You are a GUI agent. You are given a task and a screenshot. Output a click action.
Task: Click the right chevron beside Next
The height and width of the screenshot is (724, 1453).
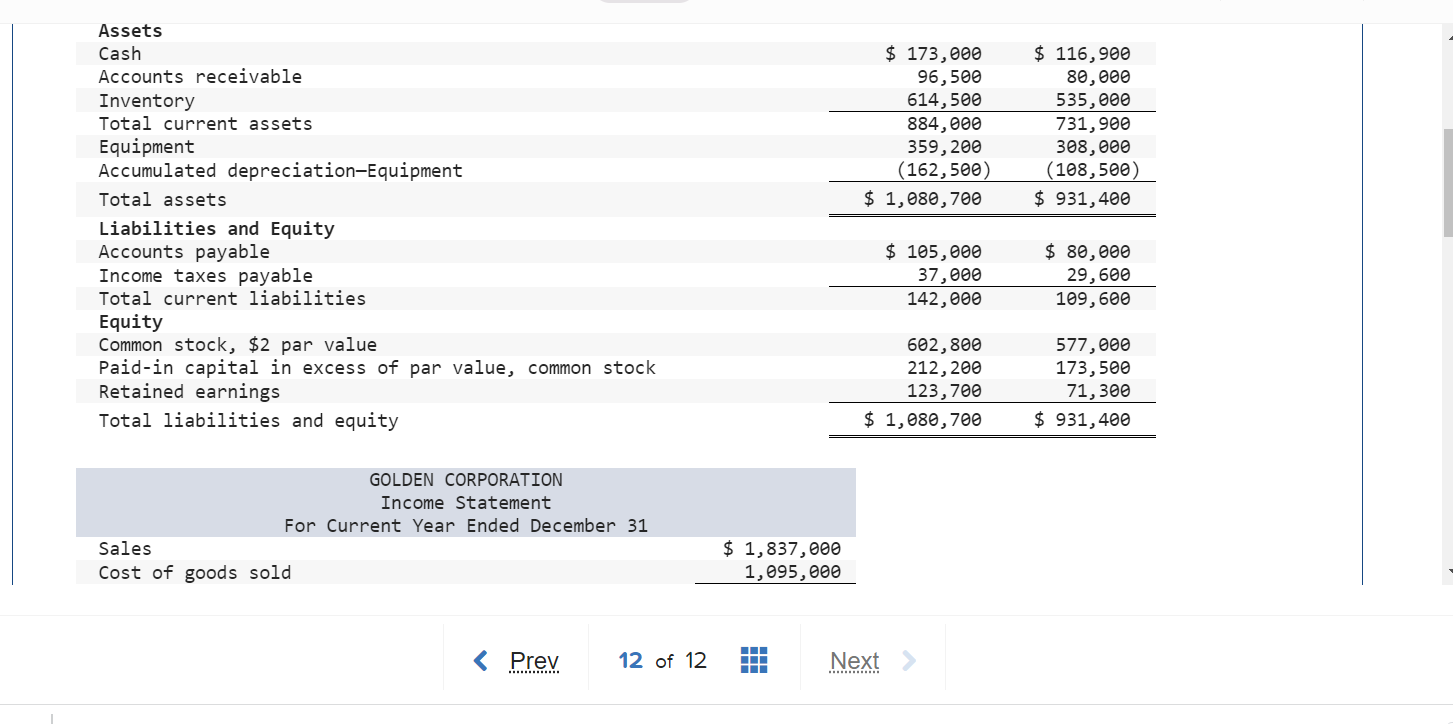tap(908, 661)
